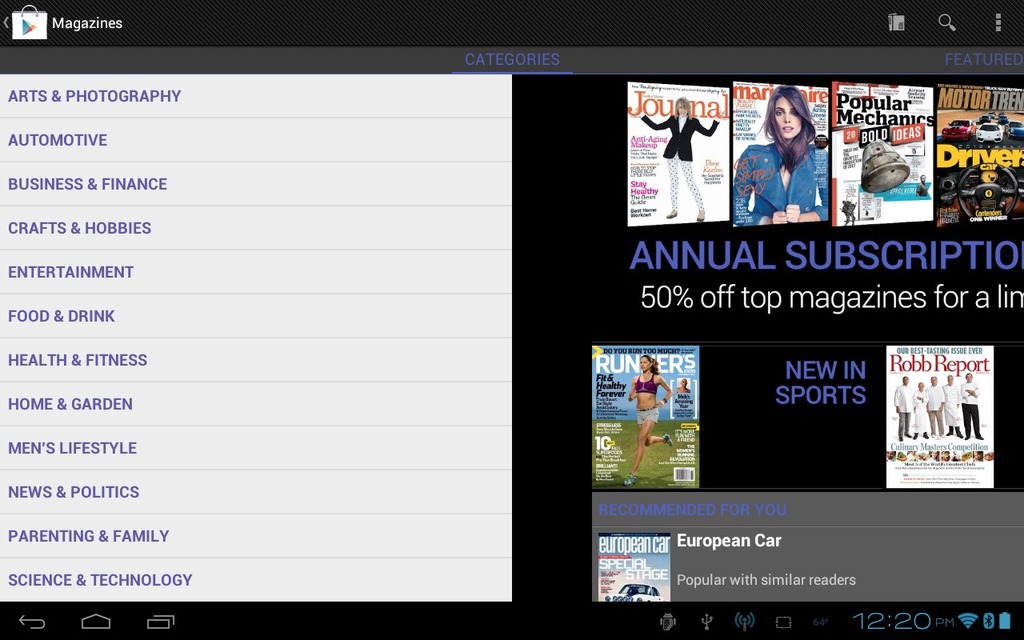Open the European Car cover thumbnail
This screenshot has height=640, width=1024.
(x=634, y=567)
